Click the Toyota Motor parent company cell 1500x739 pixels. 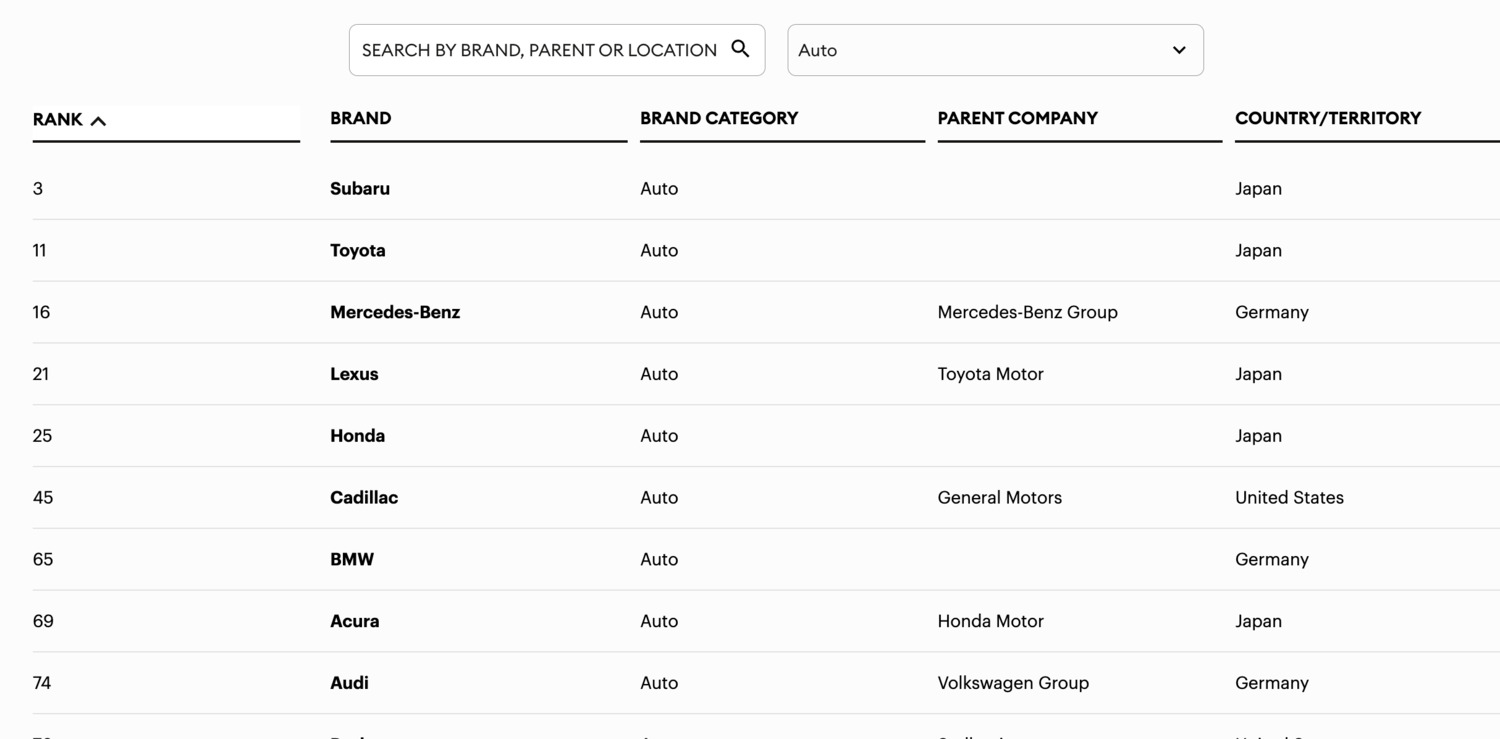(x=991, y=374)
